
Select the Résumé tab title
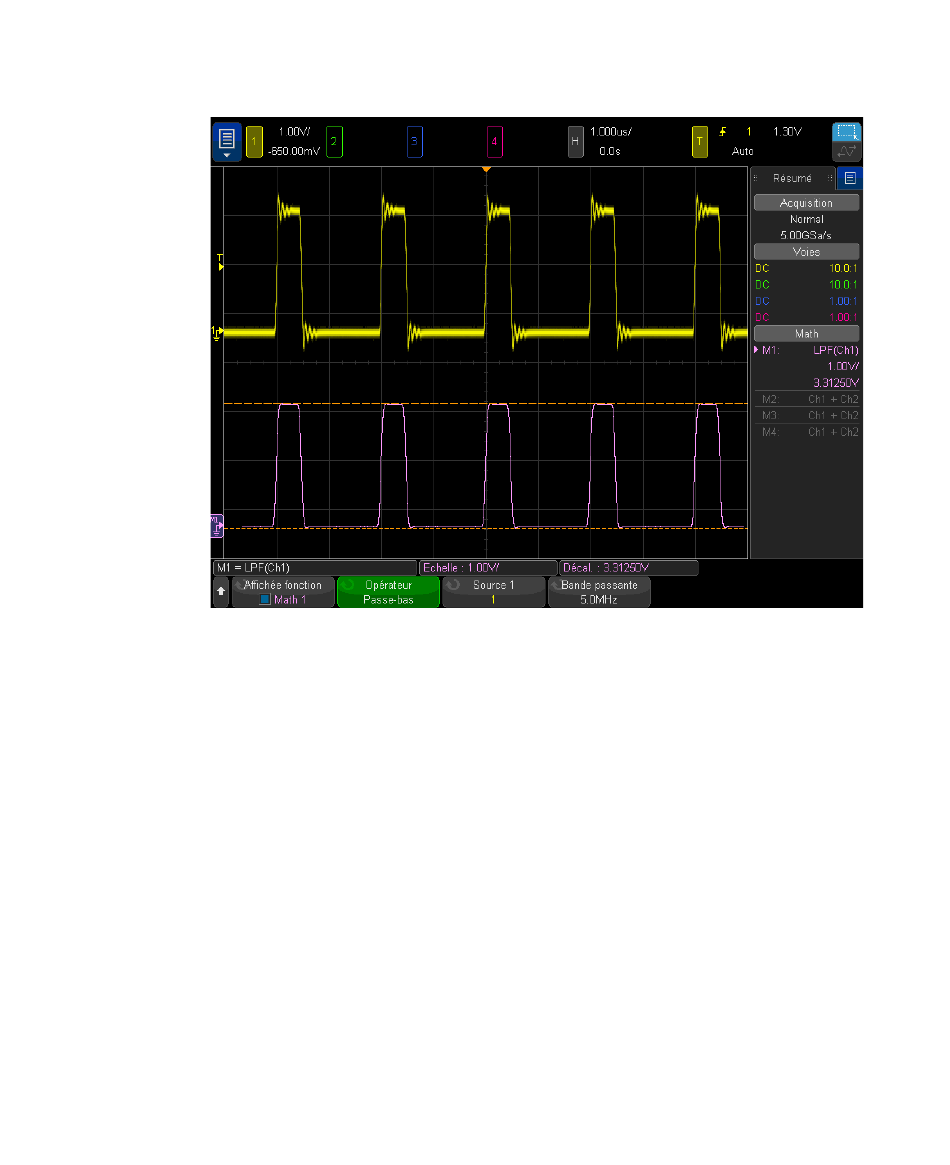click(x=792, y=178)
